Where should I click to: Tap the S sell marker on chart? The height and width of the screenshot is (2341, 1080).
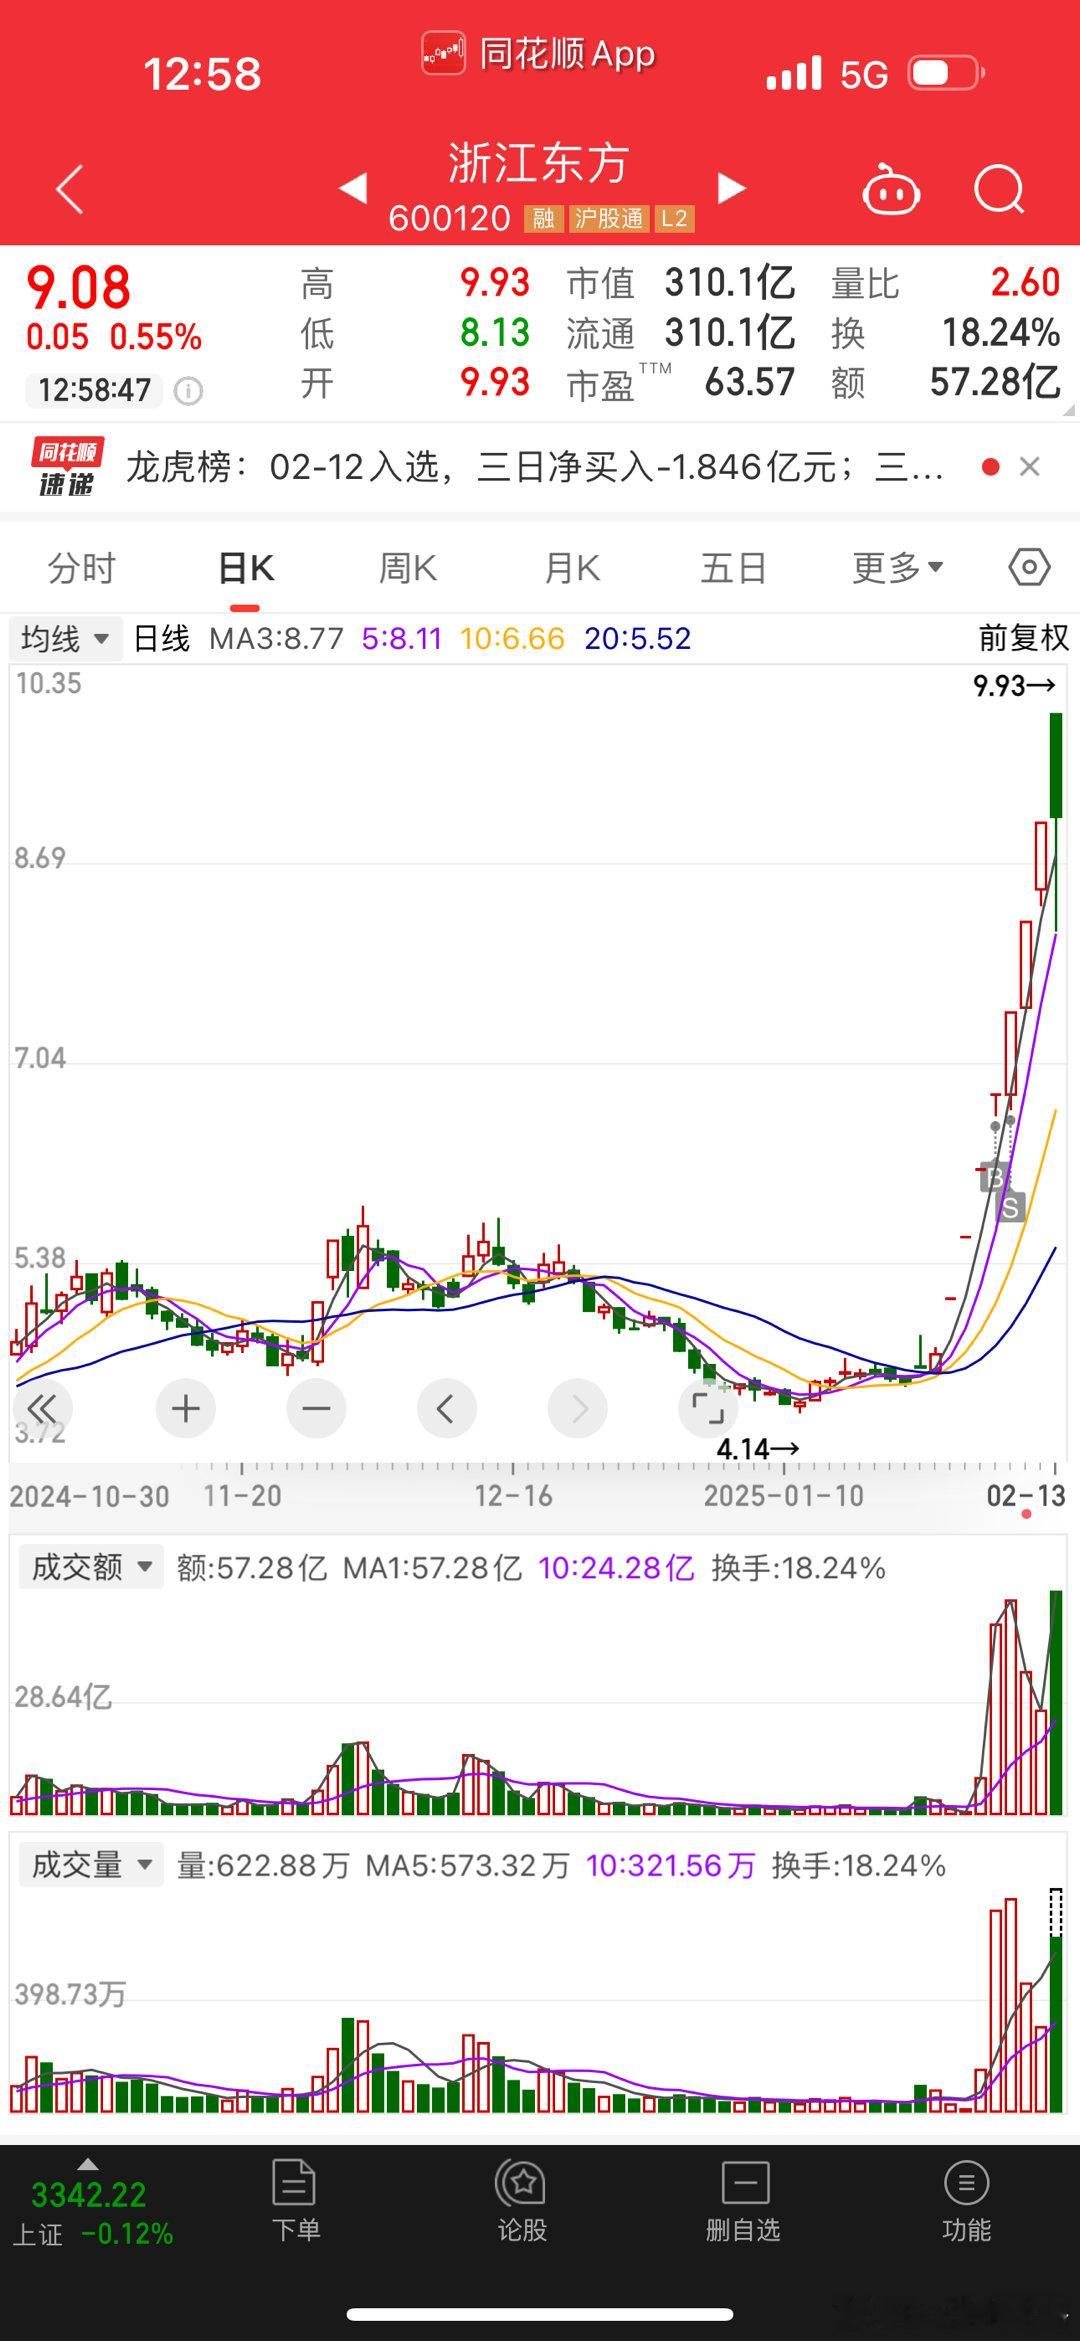pyautogui.click(x=1011, y=1207)
